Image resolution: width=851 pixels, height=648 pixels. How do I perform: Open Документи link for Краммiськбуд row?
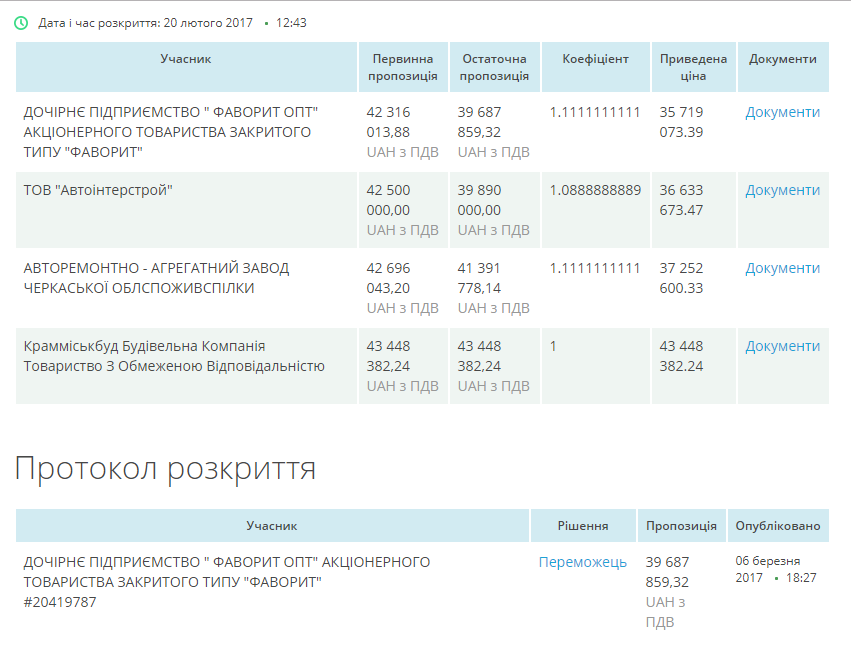[782, 346]
